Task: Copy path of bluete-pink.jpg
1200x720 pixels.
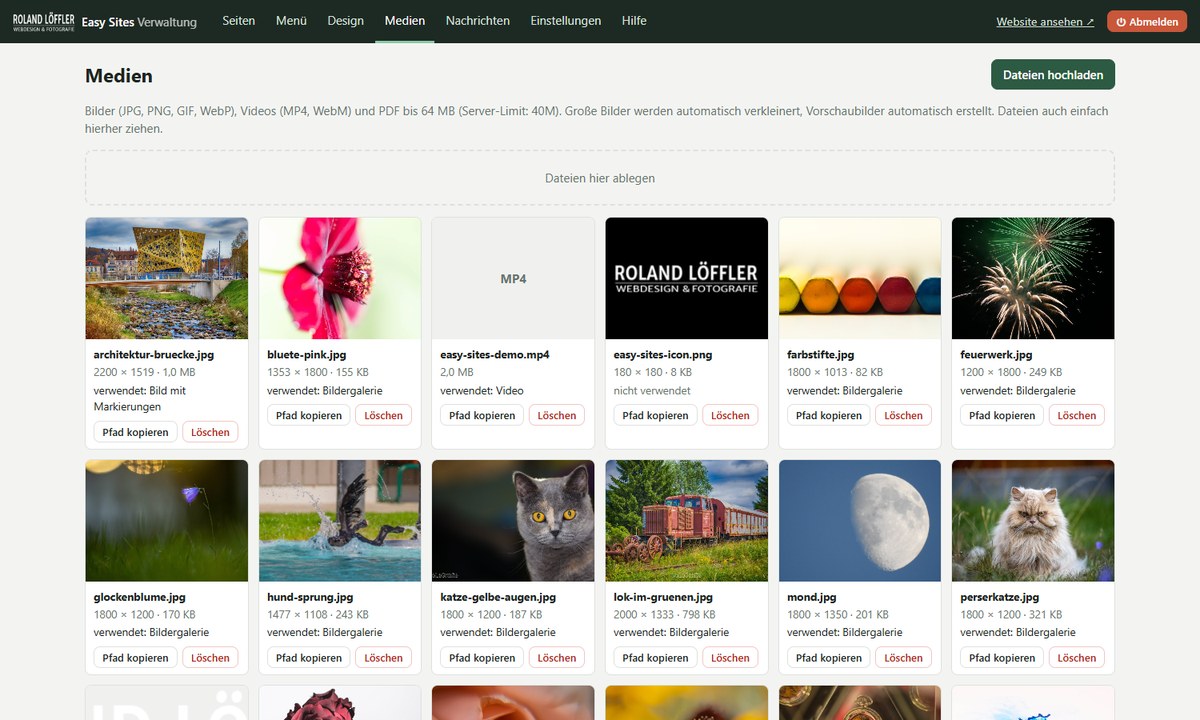Action: point(309,415)
